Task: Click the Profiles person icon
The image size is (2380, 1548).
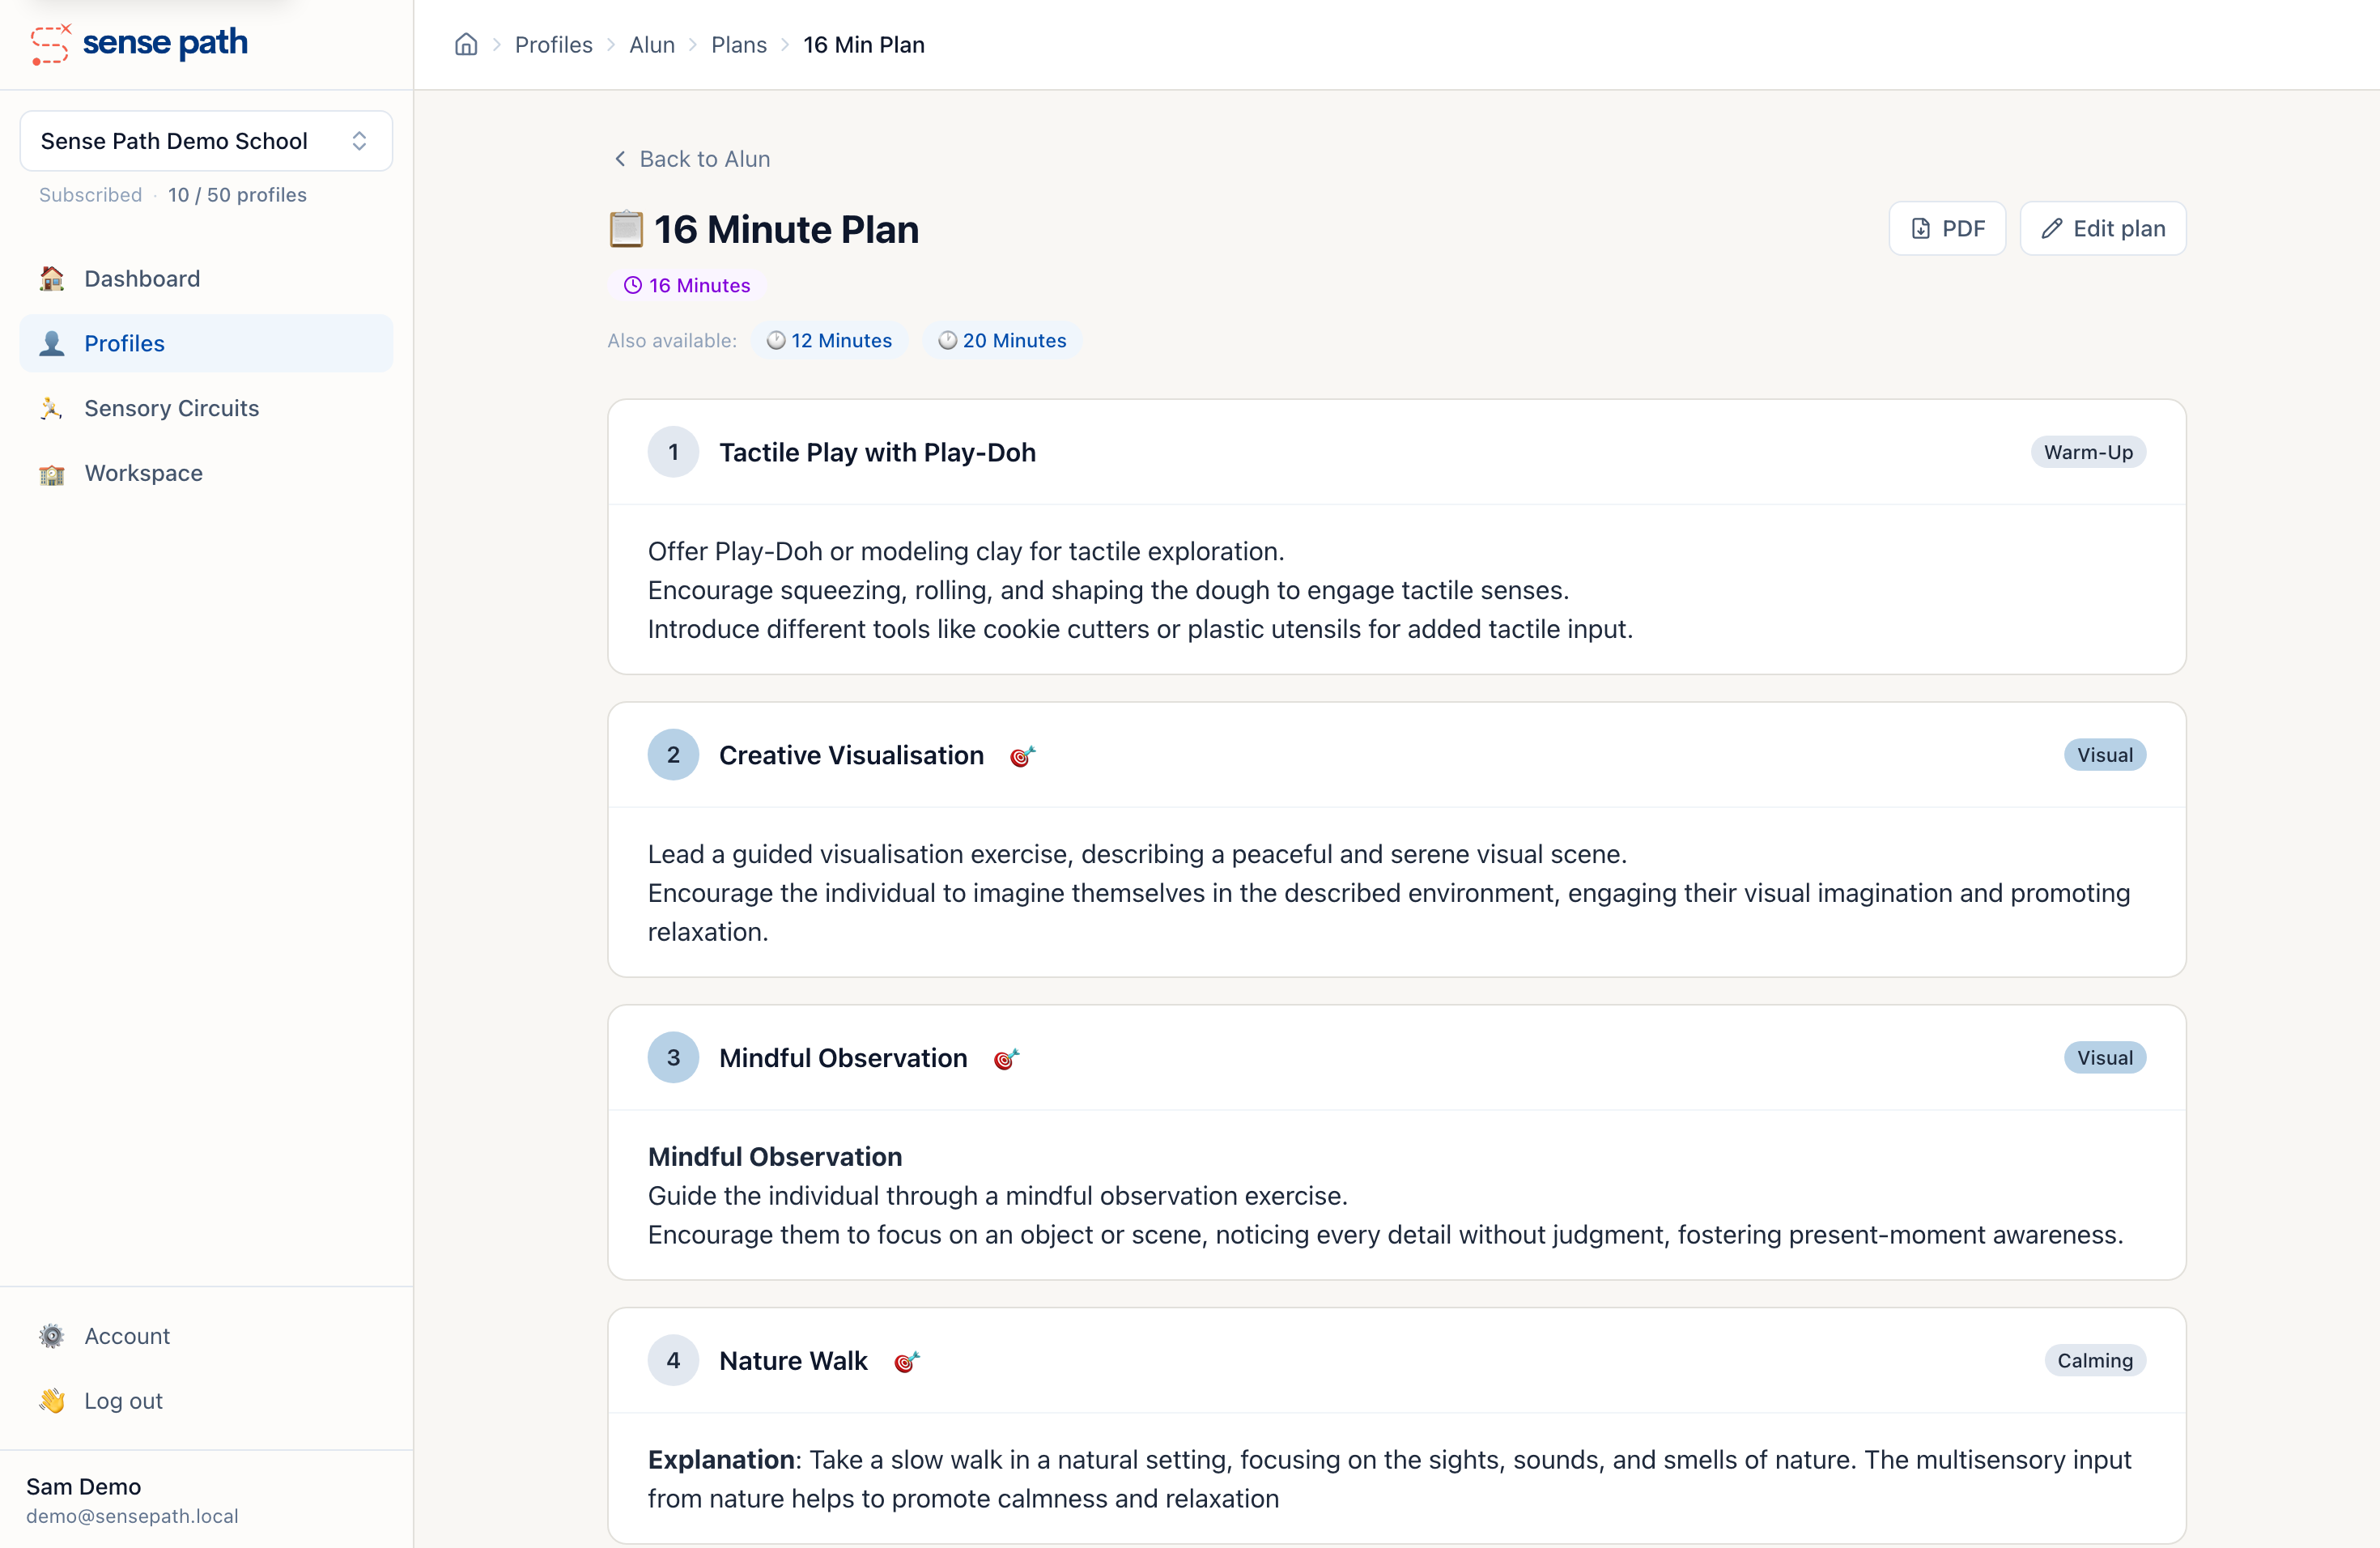Action: [52, 344]
